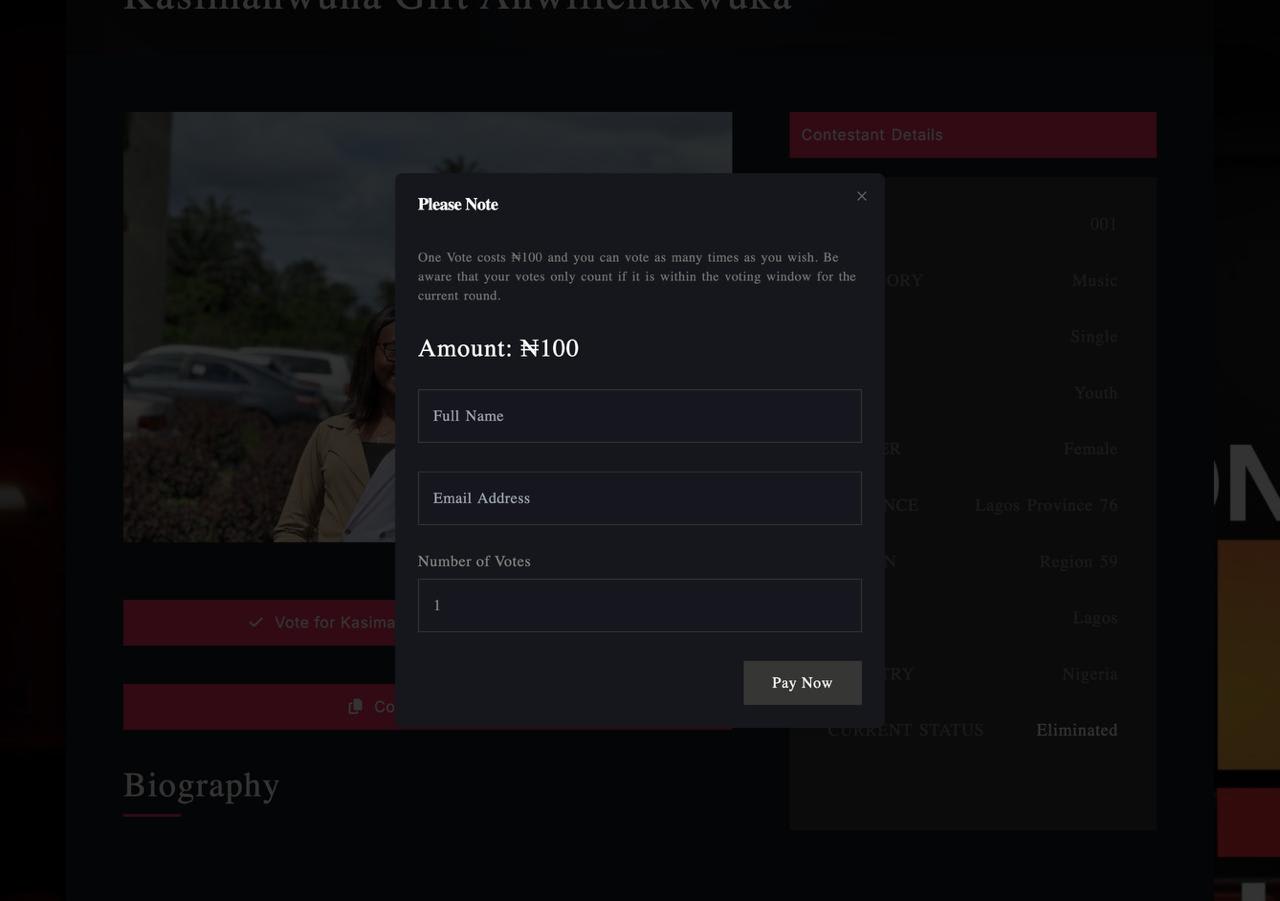Click the contestant number 001
Viewport: 1280px width, 901px height.
(x=1104, y=224)
